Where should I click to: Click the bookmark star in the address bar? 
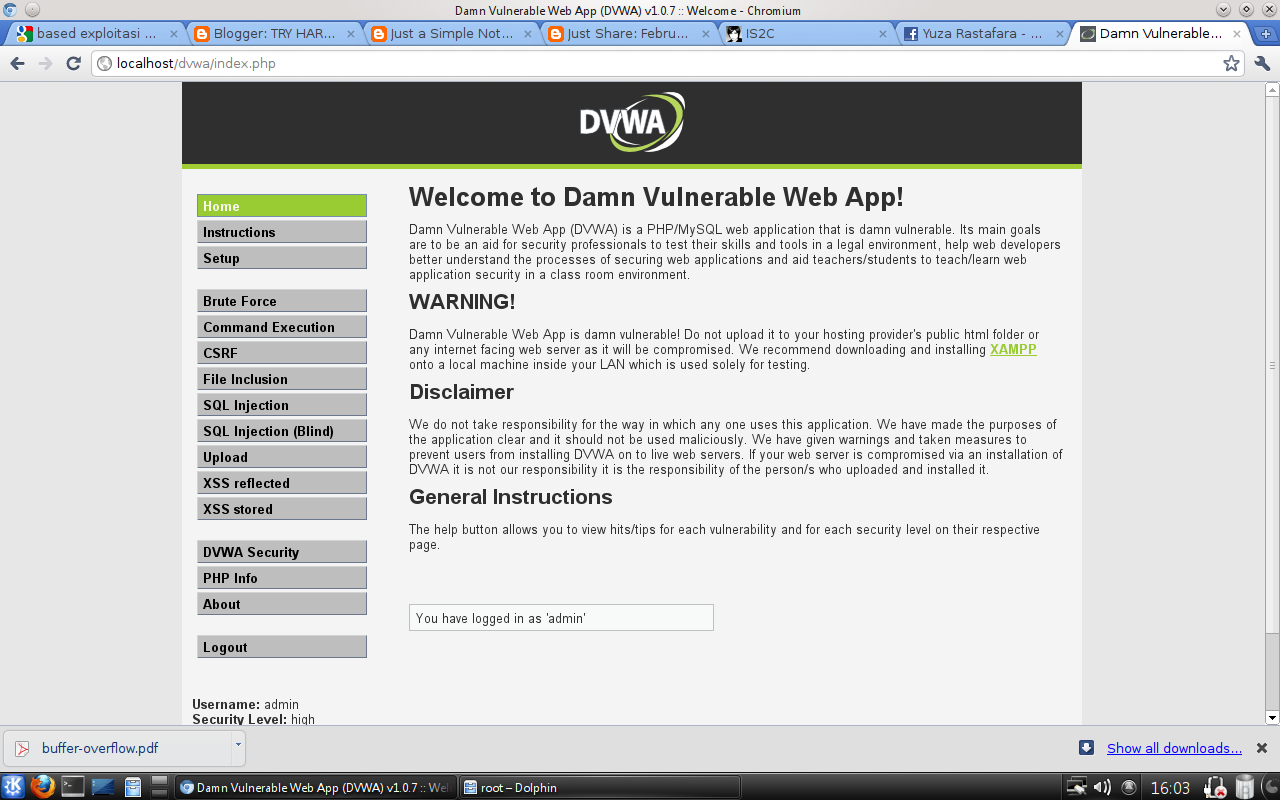(x=1232, y=63)
